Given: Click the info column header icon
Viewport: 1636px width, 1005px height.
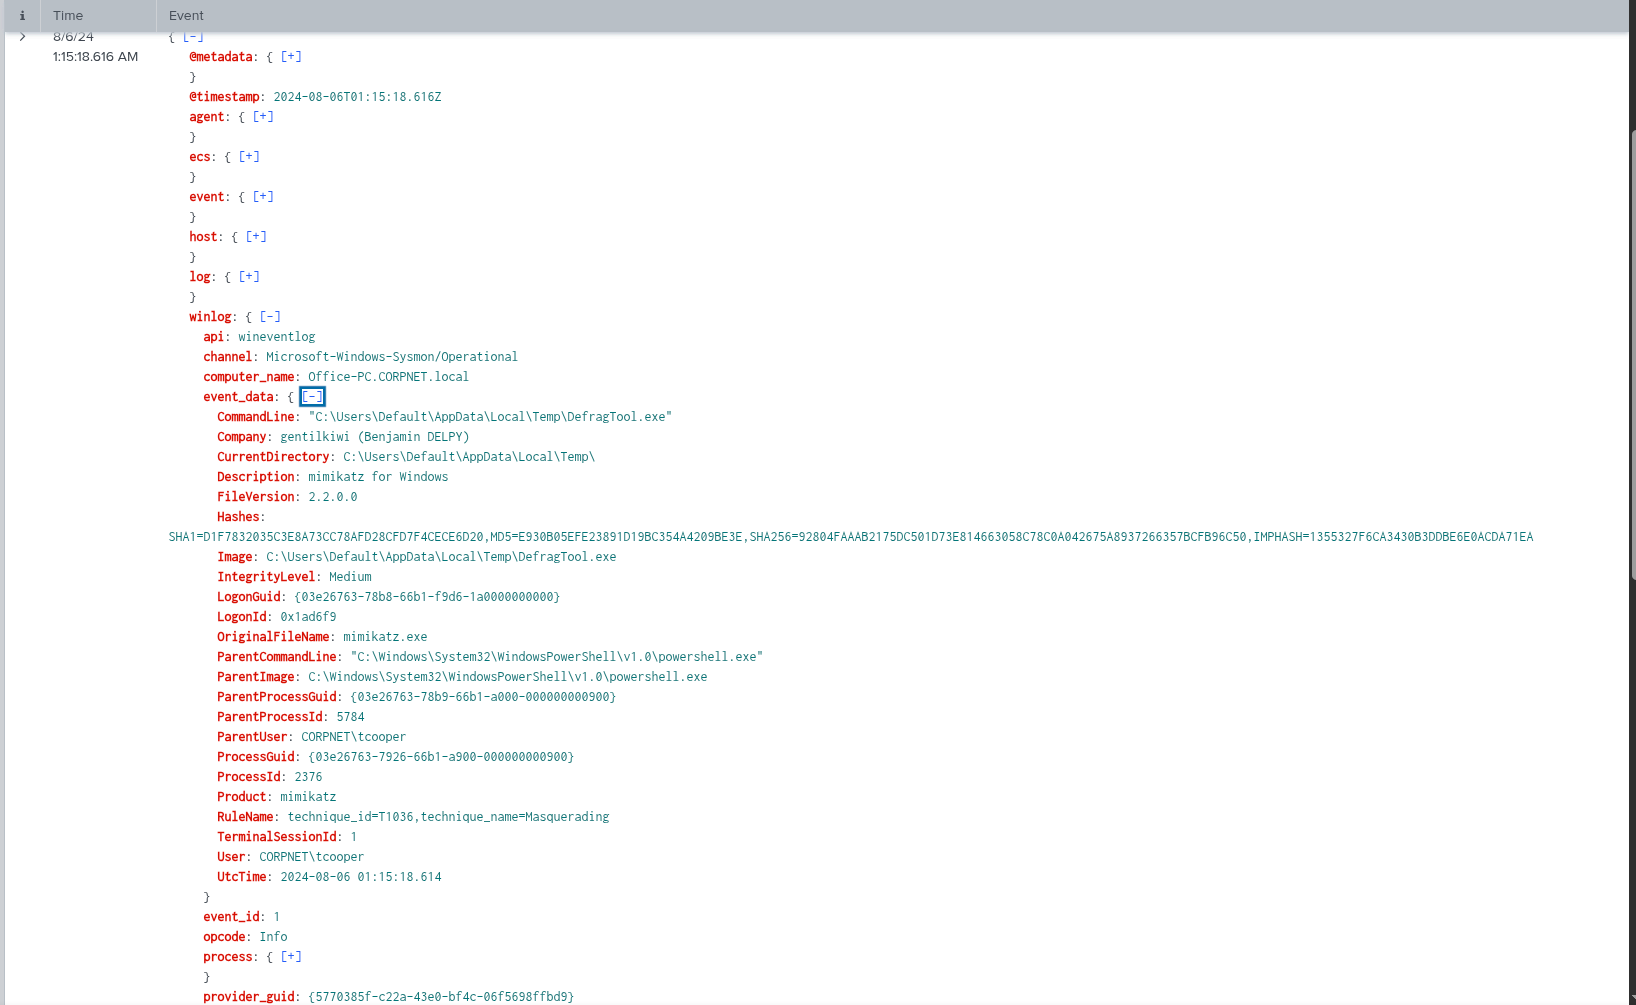Looking at the screenshot, I should [x=22, y=15].
